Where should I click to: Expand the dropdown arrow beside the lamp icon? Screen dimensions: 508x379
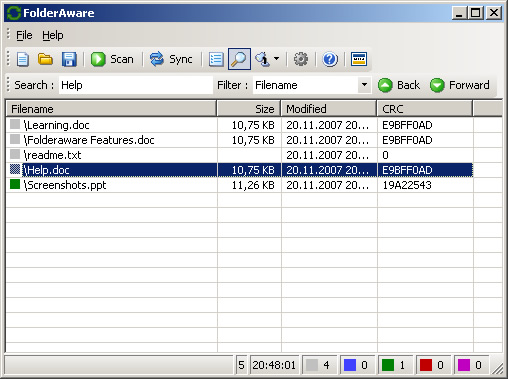pos(276,59)
